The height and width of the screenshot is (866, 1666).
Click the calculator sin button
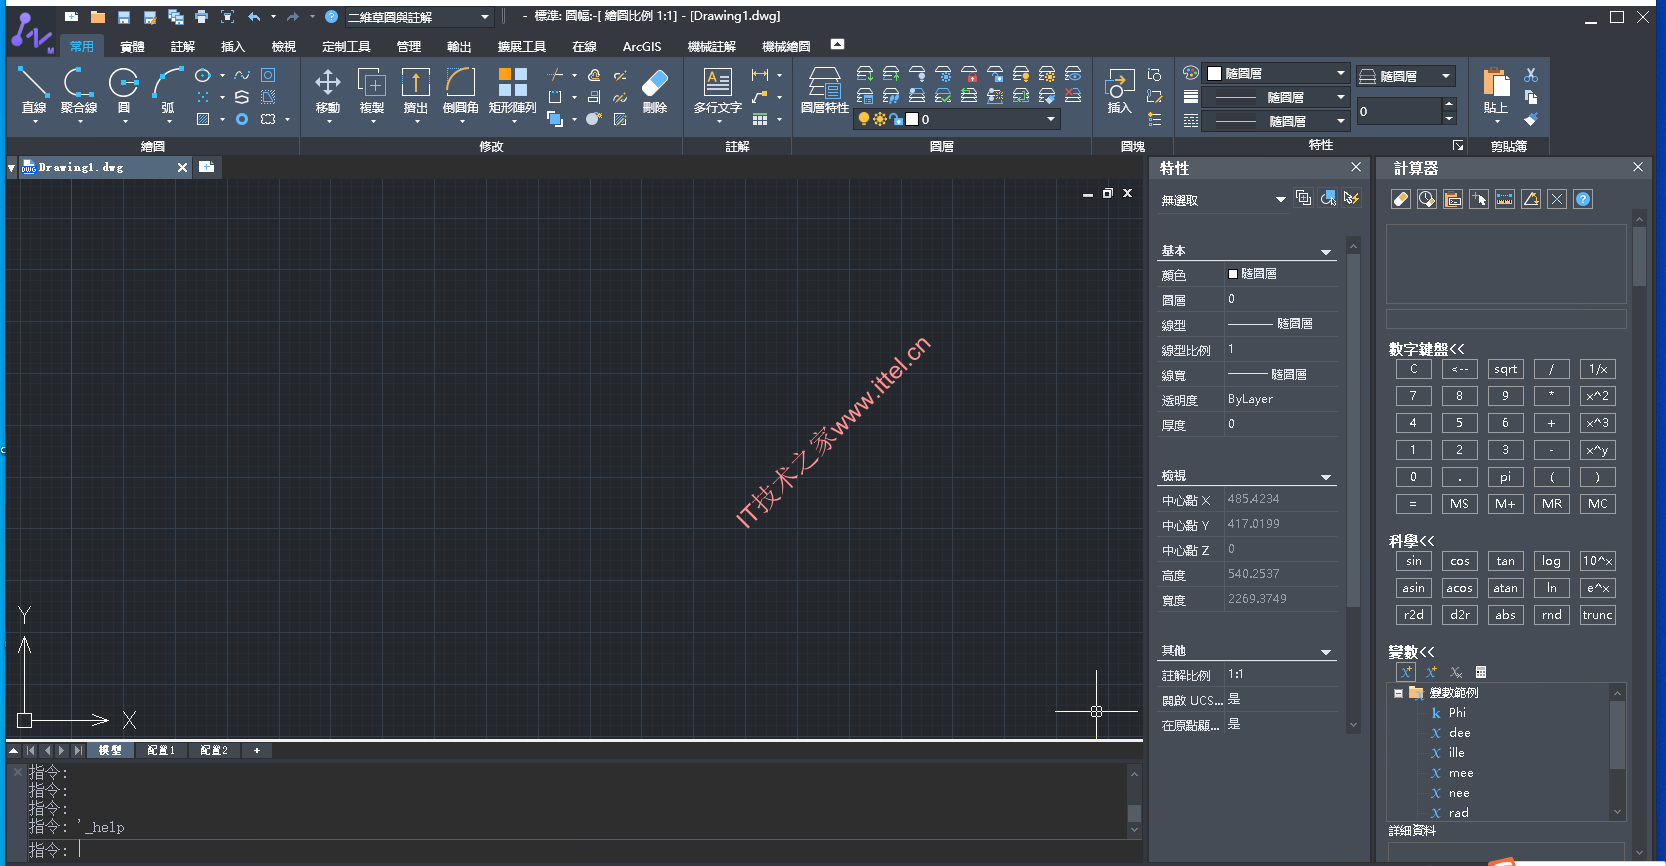[1413, 561]
